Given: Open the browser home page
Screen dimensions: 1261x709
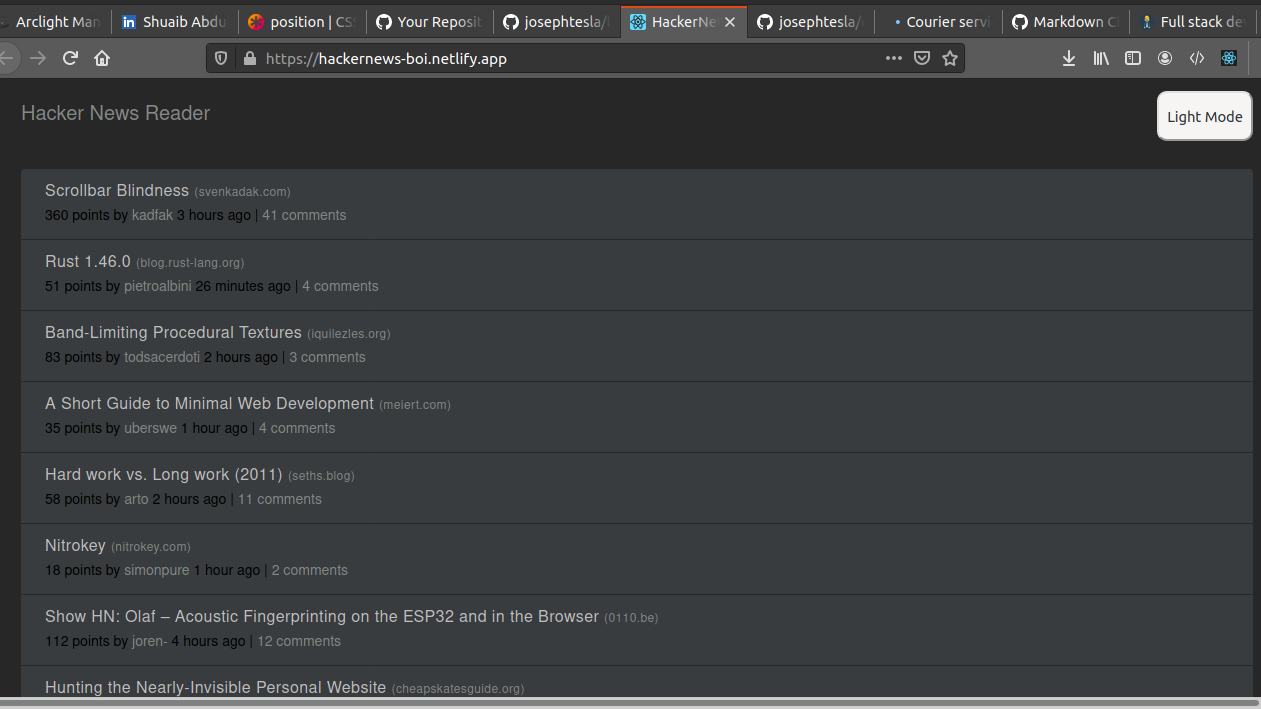Looking at the screenshot, I should (102, 58).
